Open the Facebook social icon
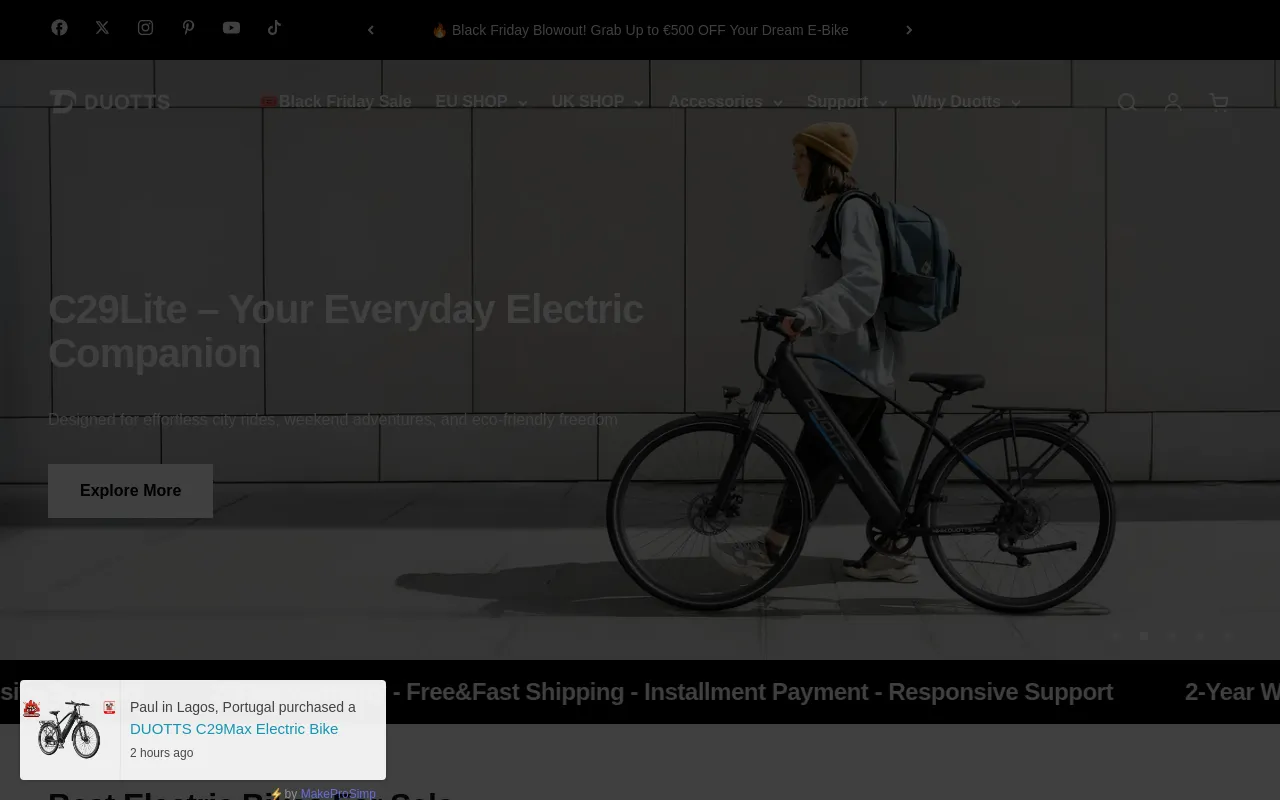 tap(60, 28)
